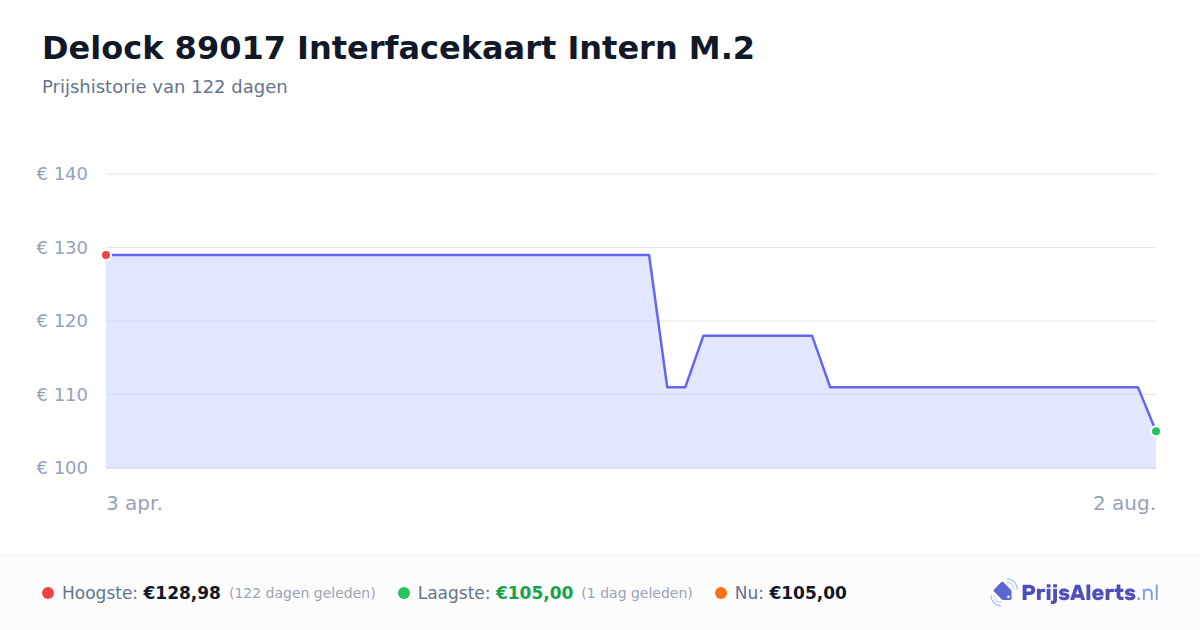The height and width of the screenshot is (630, 1200).
Task: Click the 2 aug. end date label
Action: tap(1124, 503)
